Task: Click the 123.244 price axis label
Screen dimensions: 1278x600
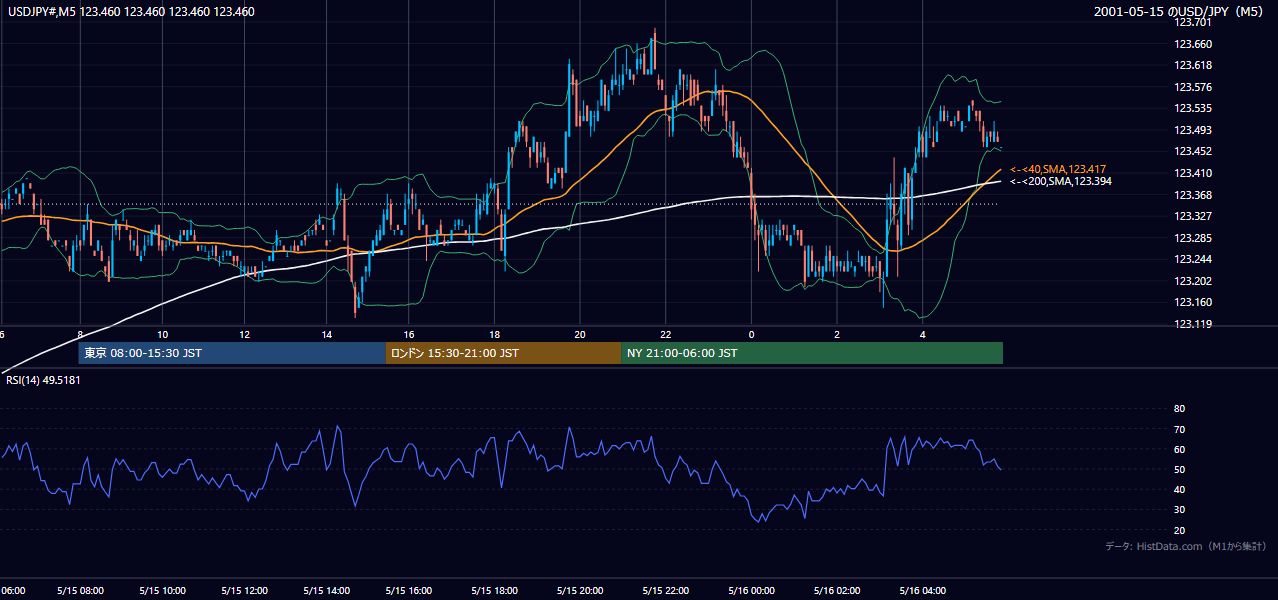Action: click(x=1193, y=259)
